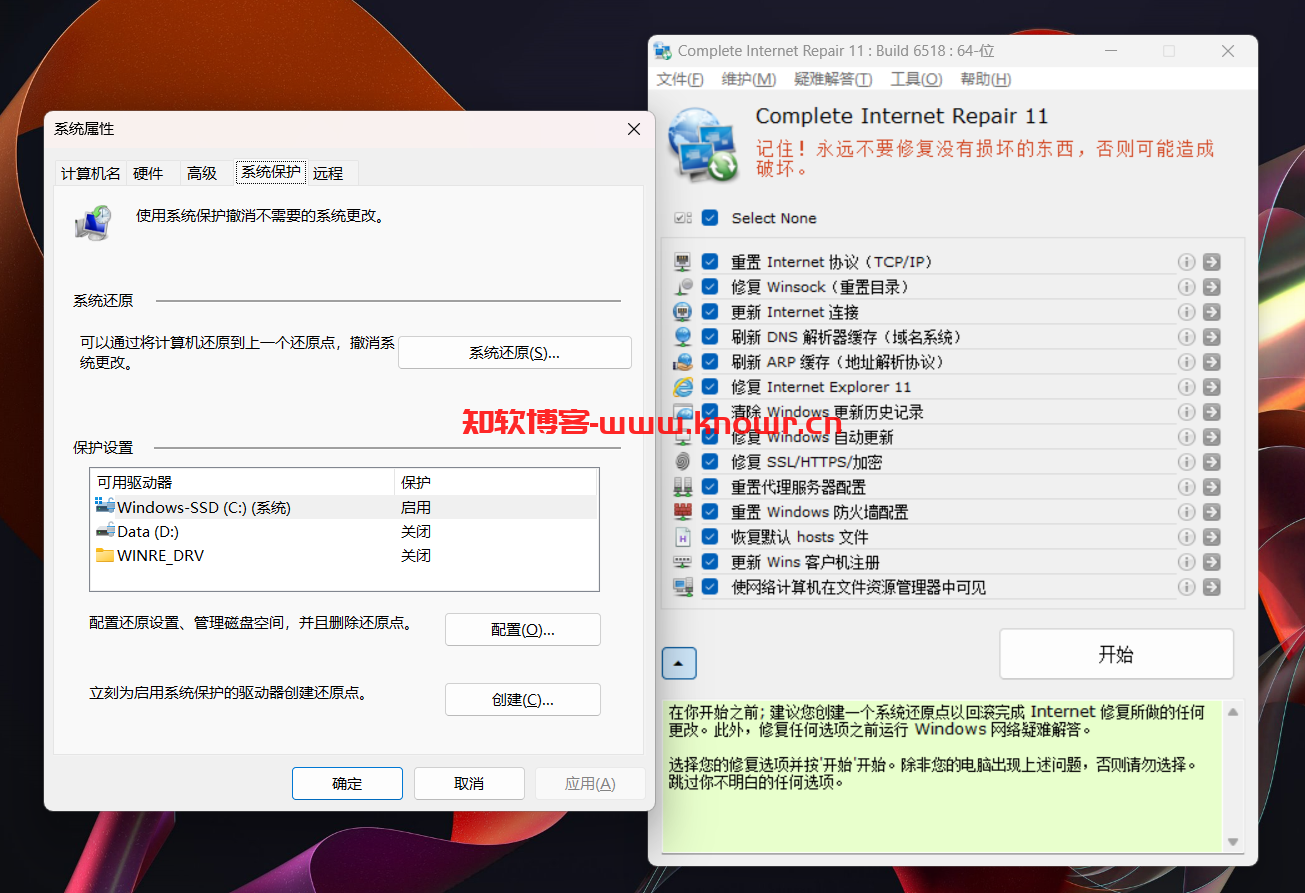This screenshot has height=893, width=1305.
Task: Toggle 刷新 ARP 缓存 checkbox
Action: point(710,362)
